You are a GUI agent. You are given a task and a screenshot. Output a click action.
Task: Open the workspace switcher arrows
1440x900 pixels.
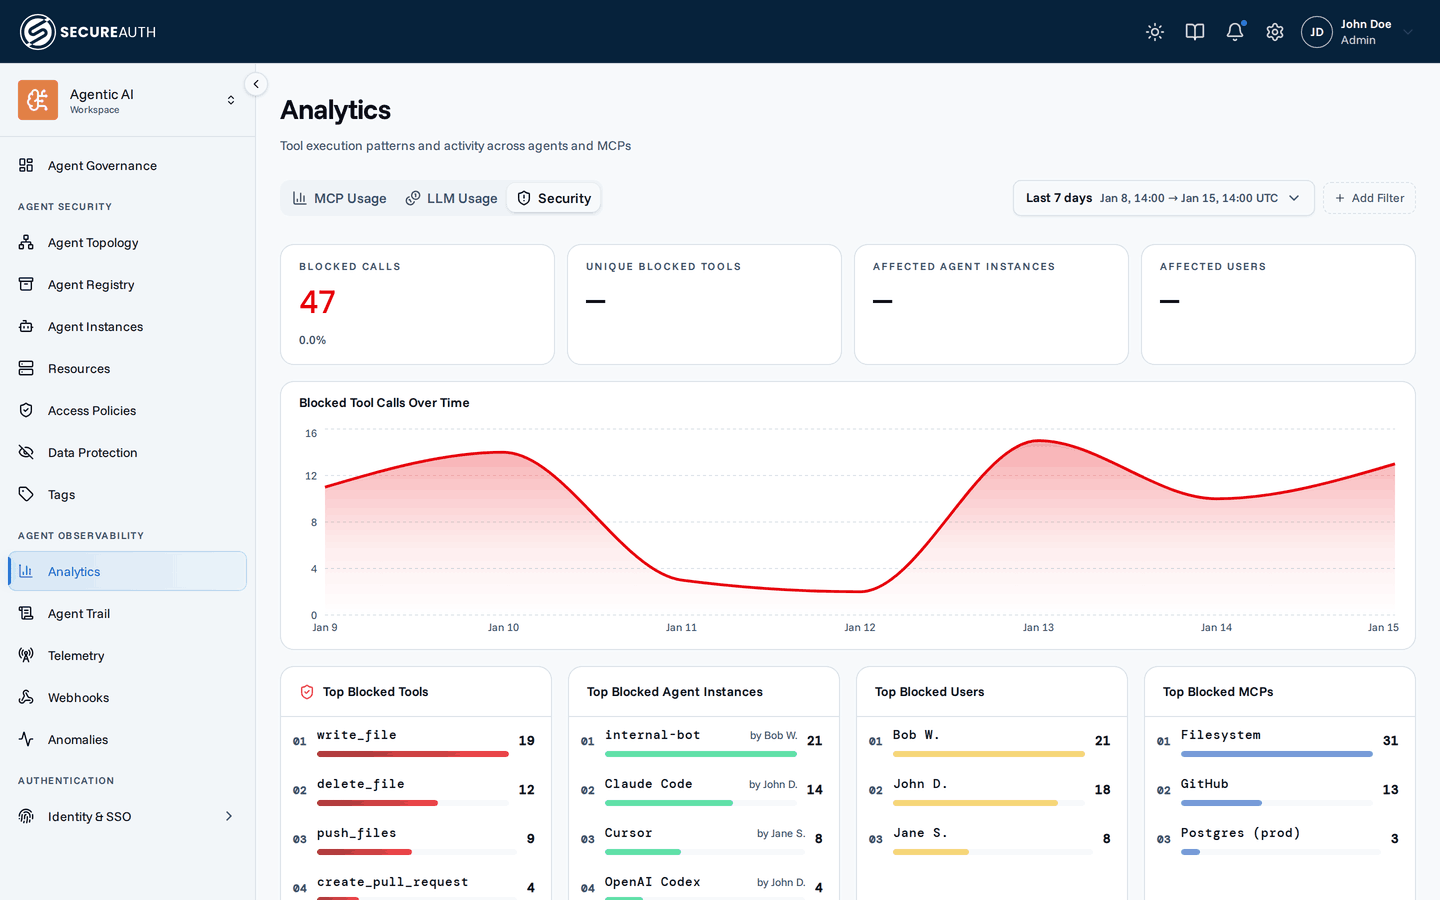coord(231,100)
